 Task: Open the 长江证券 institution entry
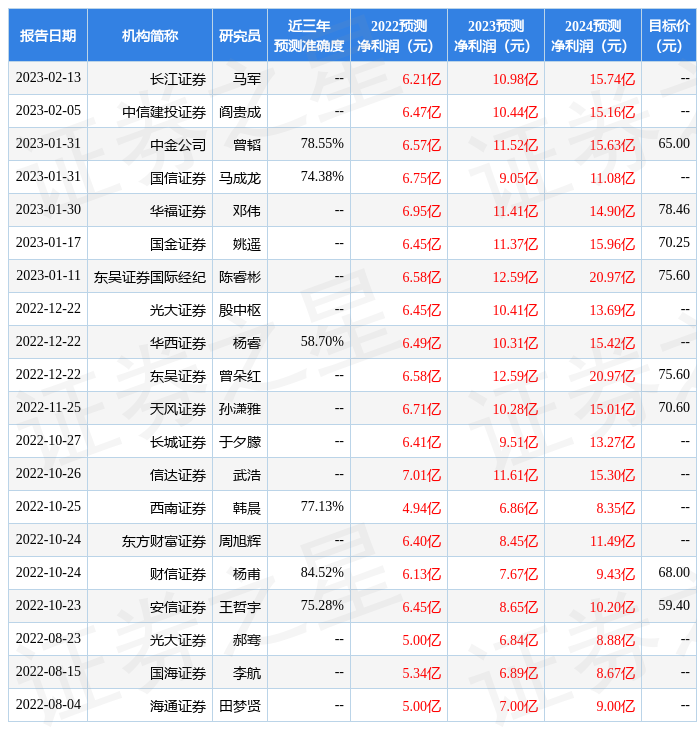click(178, 78)
